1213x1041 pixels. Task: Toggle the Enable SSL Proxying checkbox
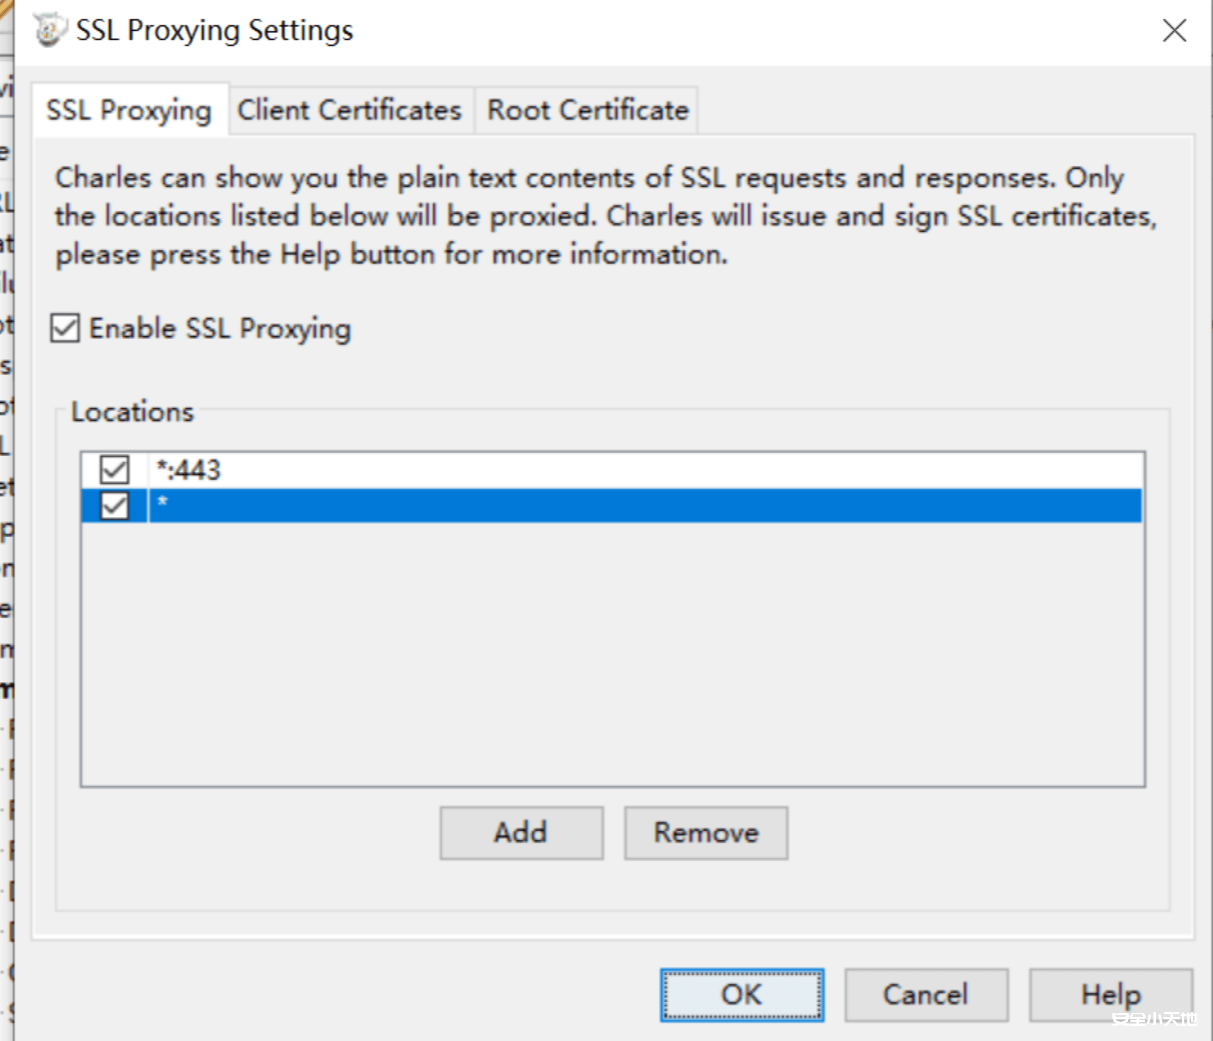[x=66, y=328]
